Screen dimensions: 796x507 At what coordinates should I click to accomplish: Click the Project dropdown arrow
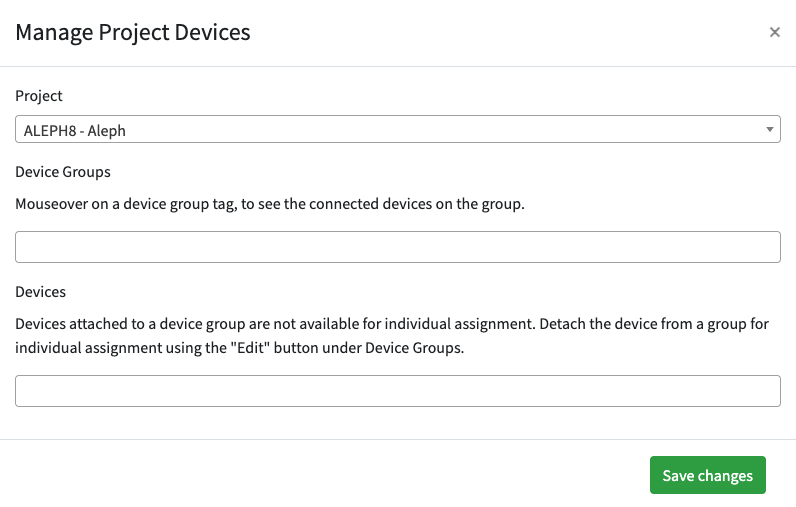pyautogui.click(x=769, y=130)
